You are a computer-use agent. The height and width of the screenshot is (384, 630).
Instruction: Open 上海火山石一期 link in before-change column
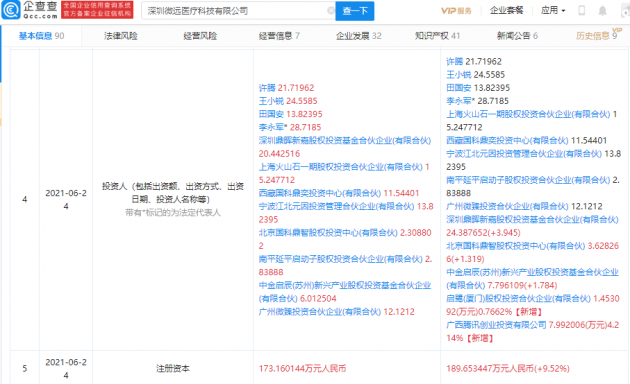[x=341, y=167]
